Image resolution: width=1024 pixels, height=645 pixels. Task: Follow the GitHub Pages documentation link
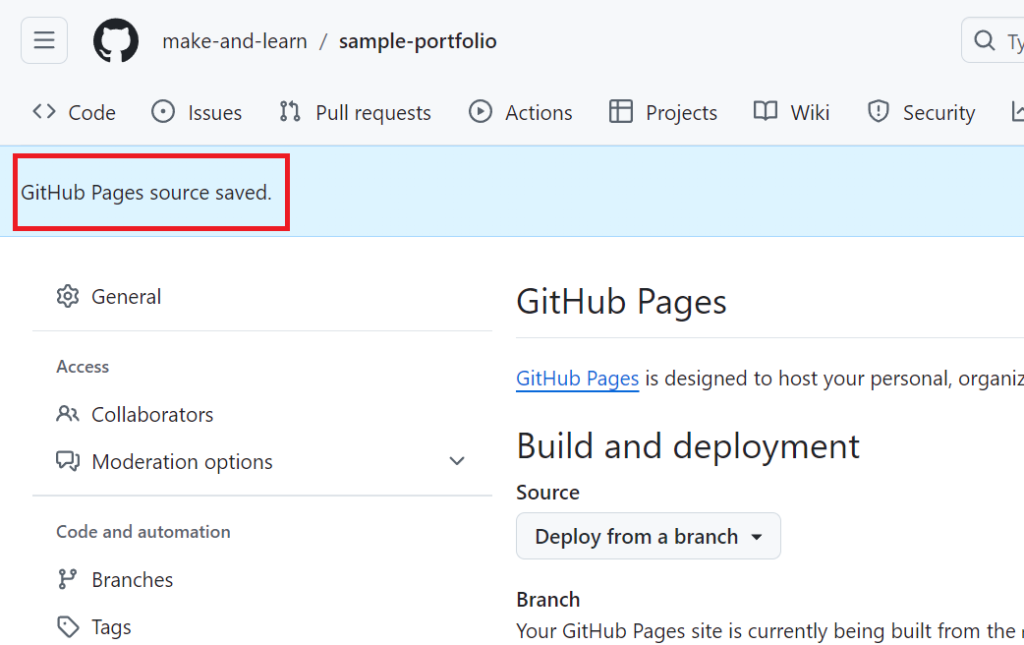point(577,379)
